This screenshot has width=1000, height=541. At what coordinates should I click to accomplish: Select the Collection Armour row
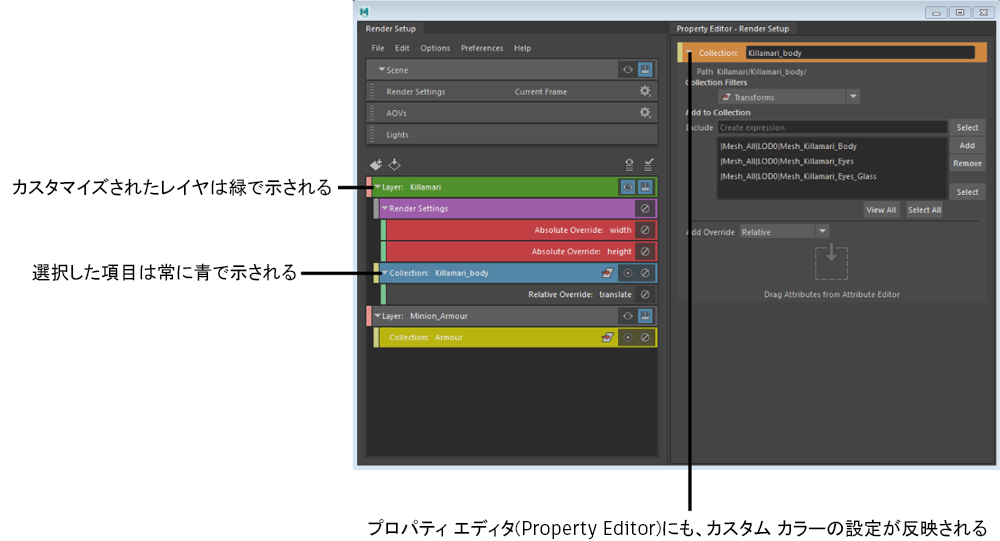515,337
